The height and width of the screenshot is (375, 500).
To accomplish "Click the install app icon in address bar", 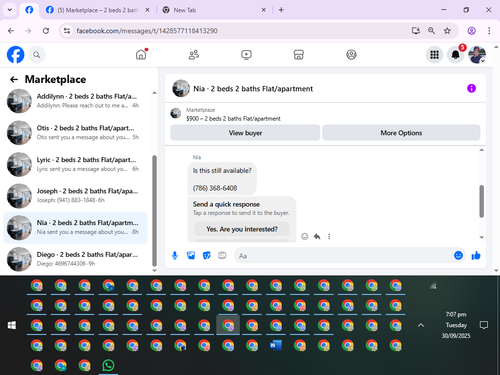I will click(415, 31).
